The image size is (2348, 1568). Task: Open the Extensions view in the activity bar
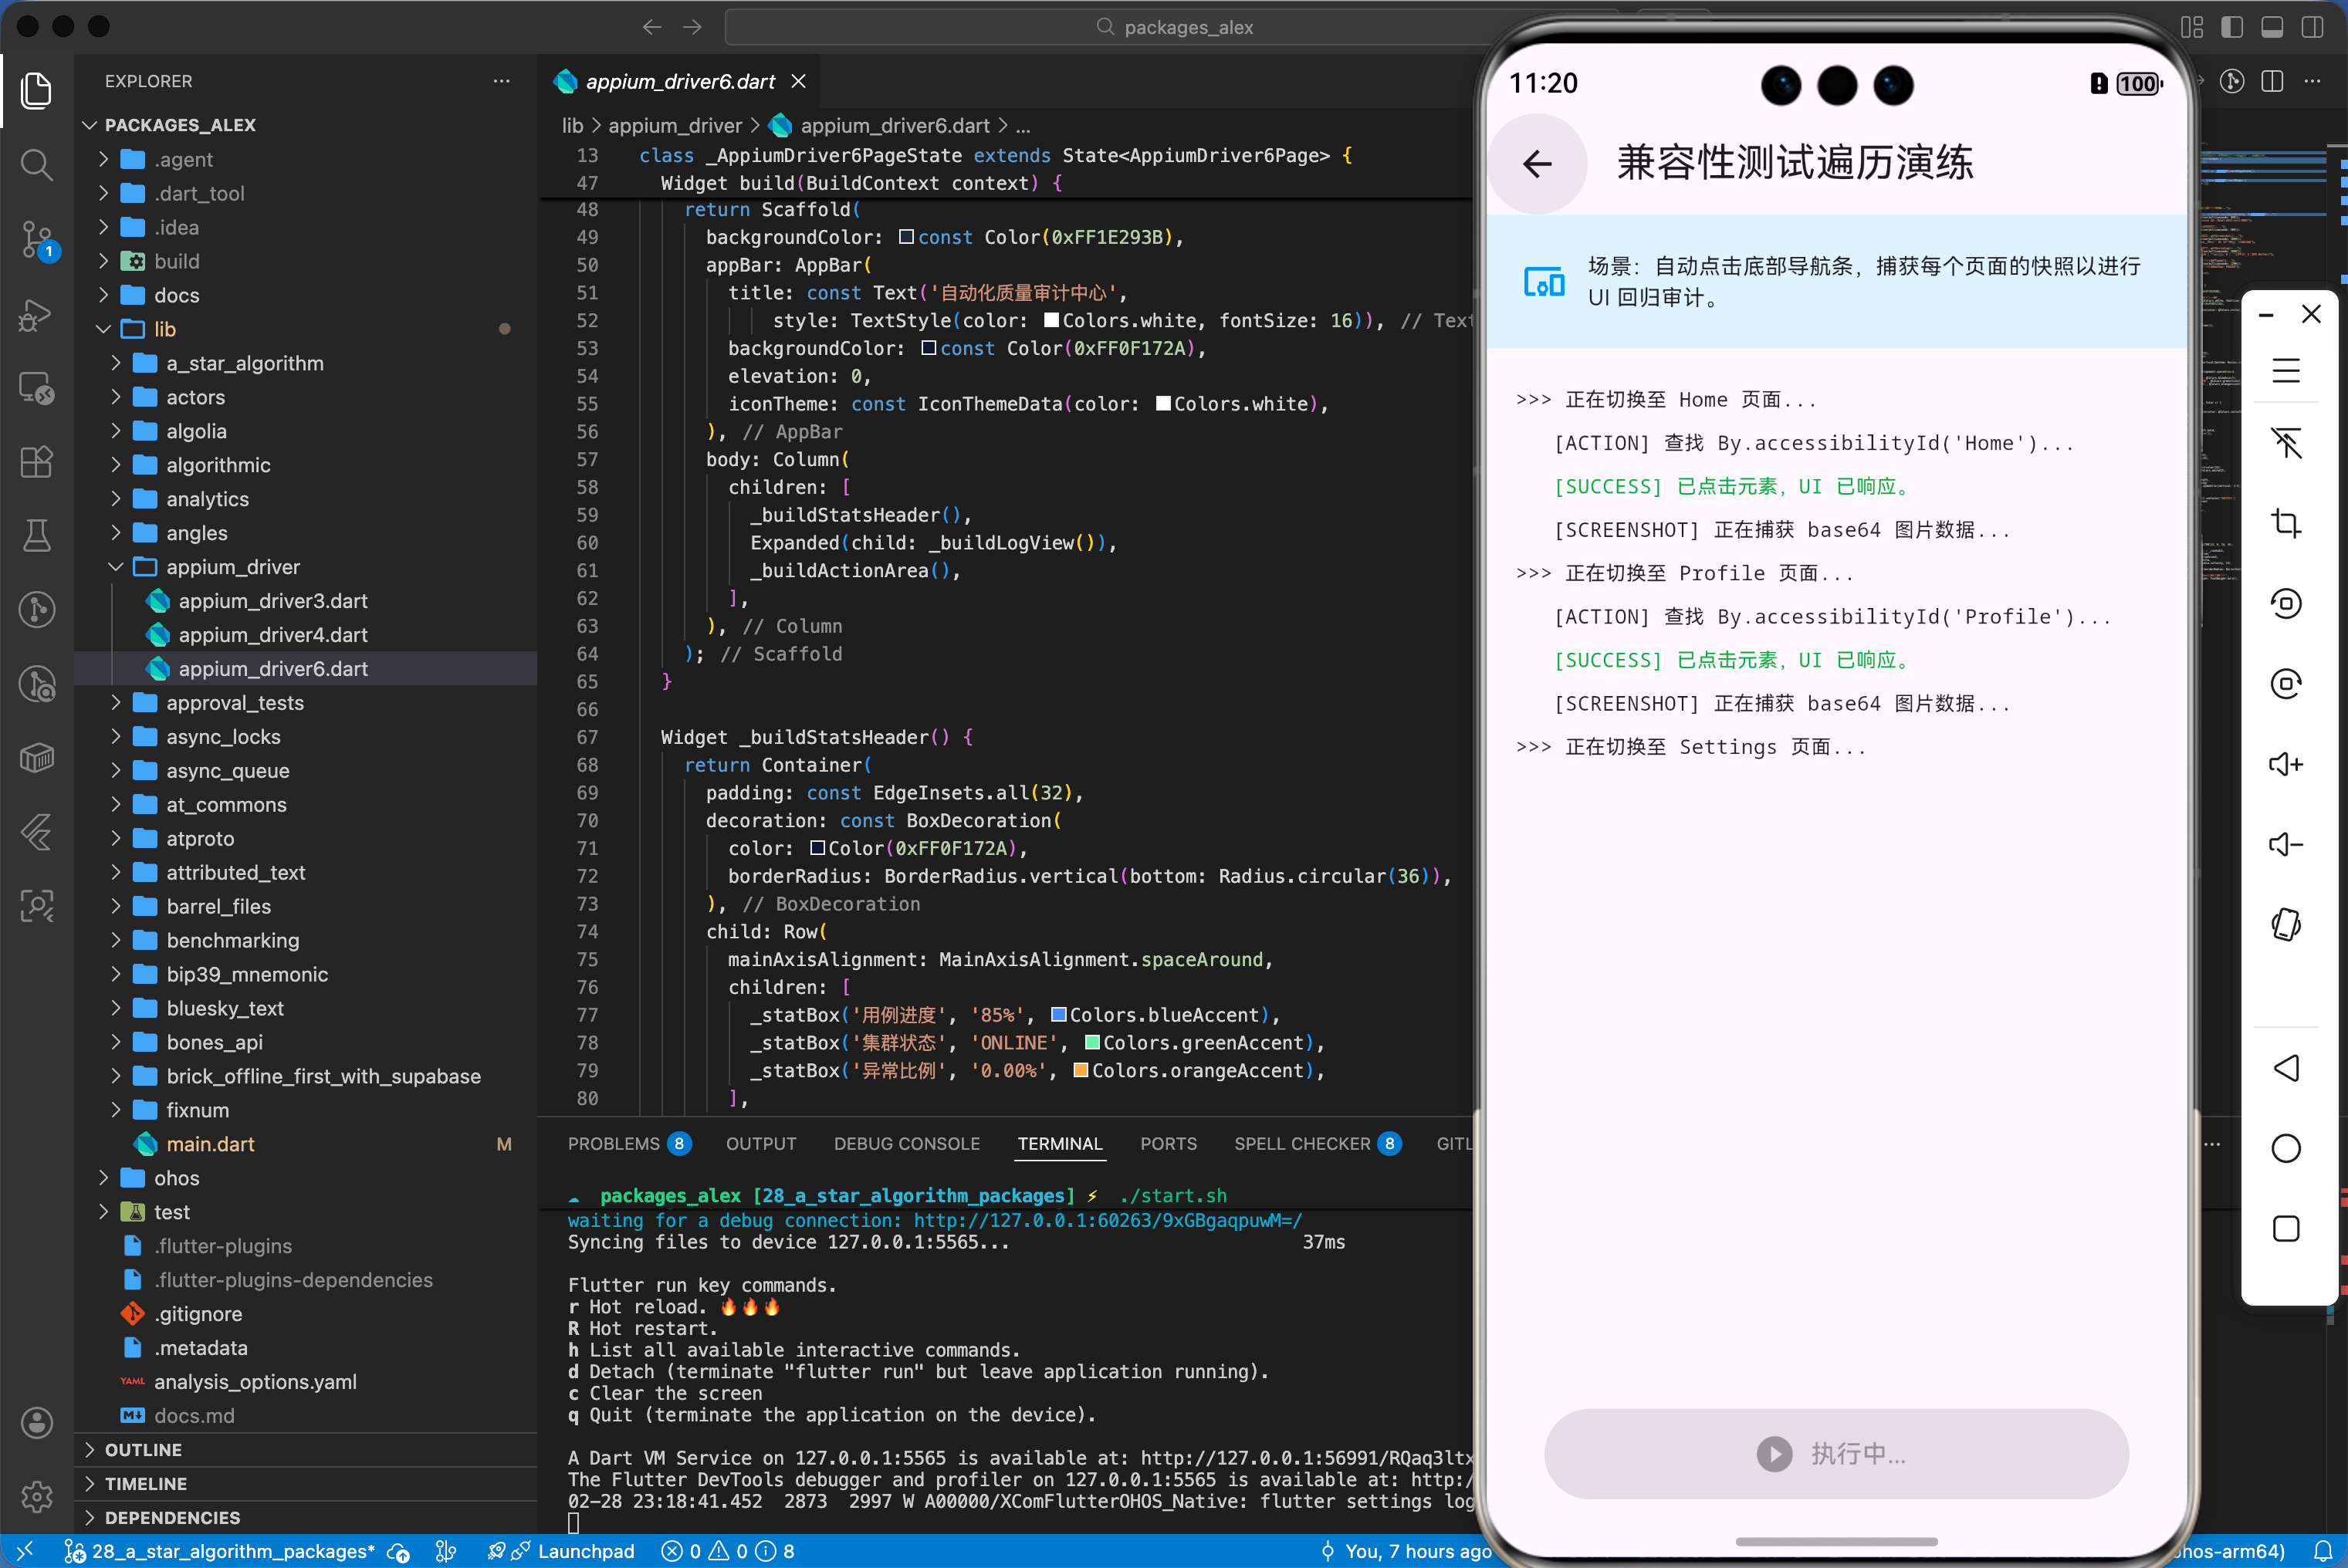37,462
